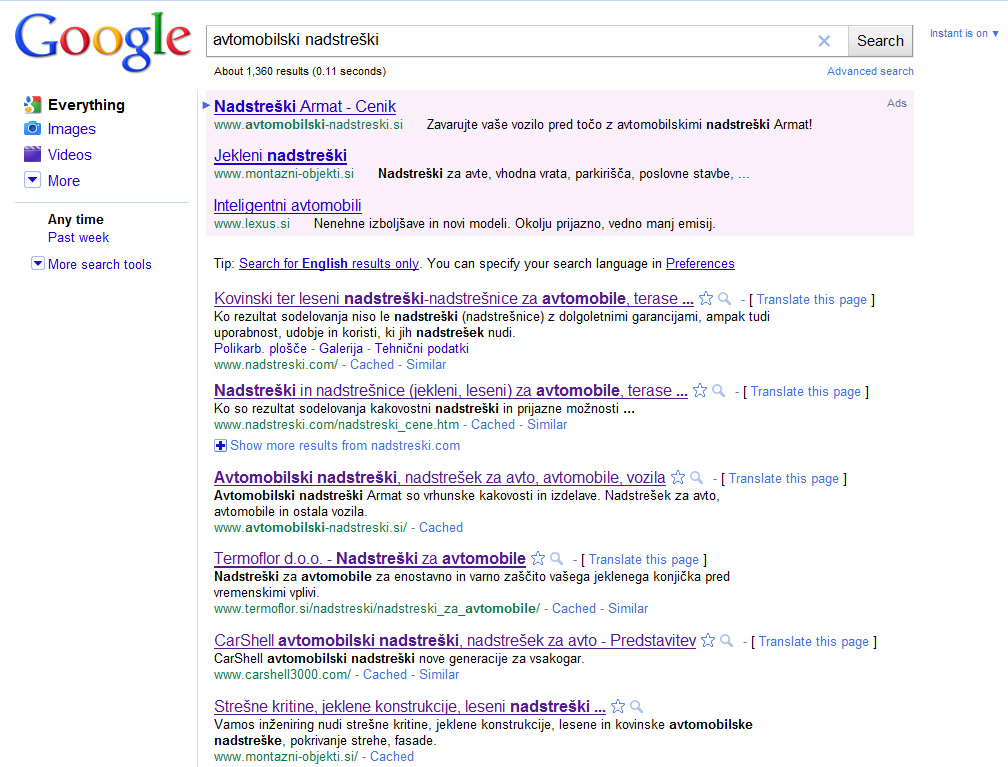Image resolution: width=1008 pixels, height=767 pixels.
Task: Open the Instant is on dropdown
Action: point(962,33)
